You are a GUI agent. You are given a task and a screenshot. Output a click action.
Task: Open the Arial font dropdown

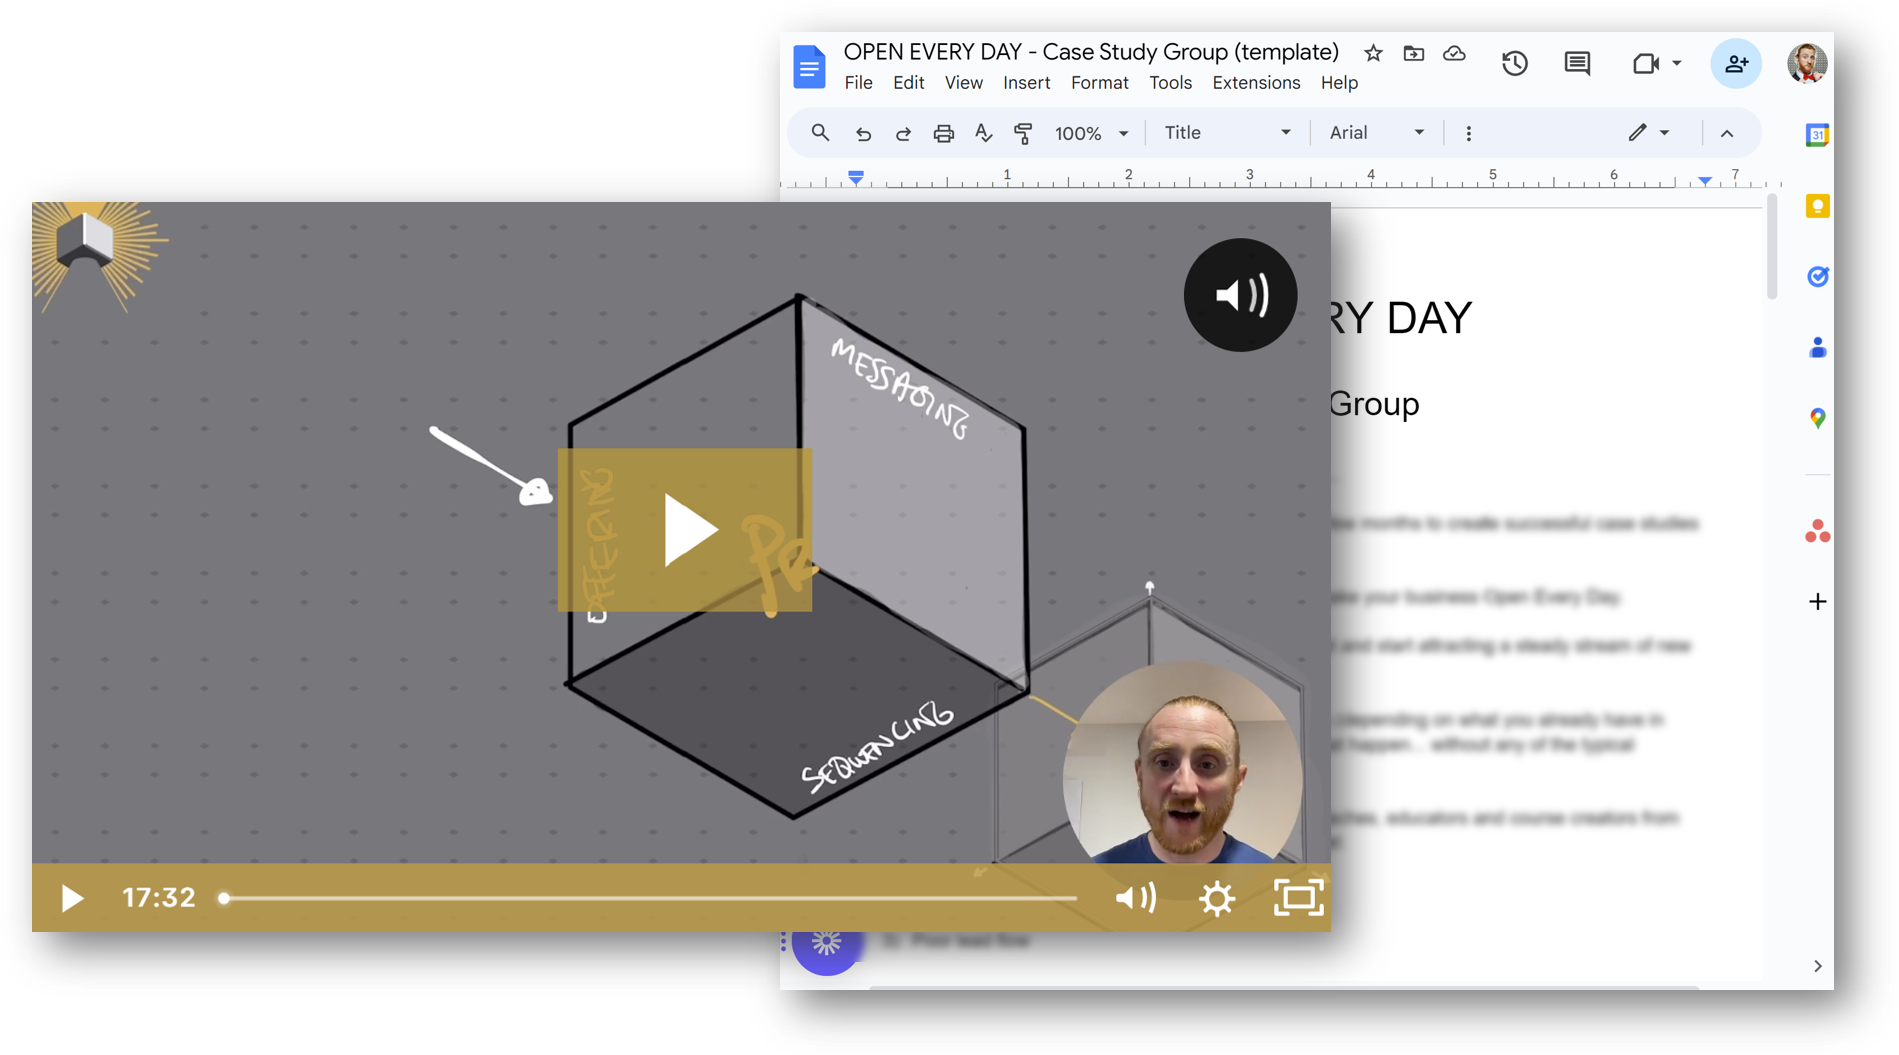tap(1376, 133)
